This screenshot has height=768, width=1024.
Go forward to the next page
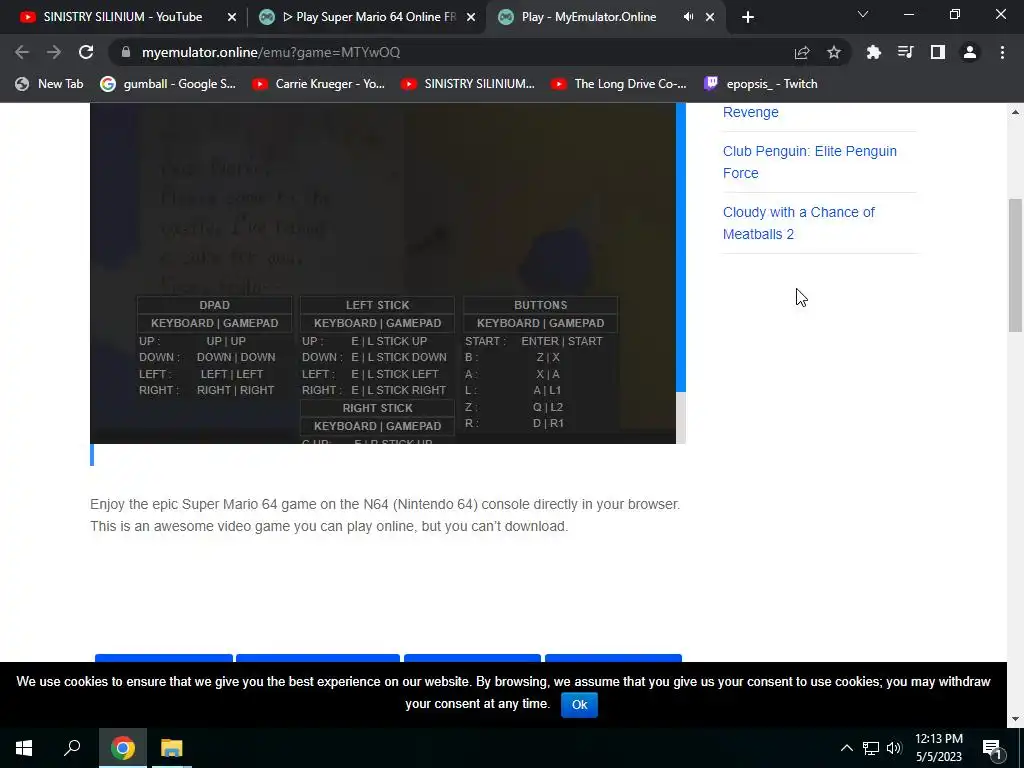pos(54,52)
